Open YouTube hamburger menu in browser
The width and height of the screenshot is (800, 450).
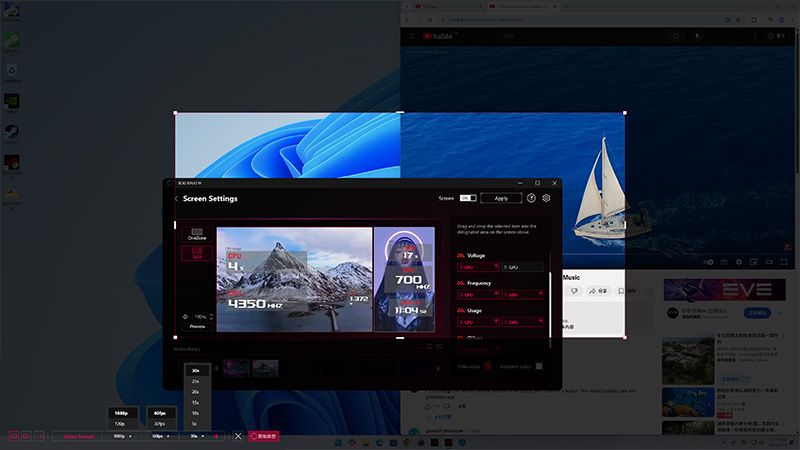click(412, 36)
